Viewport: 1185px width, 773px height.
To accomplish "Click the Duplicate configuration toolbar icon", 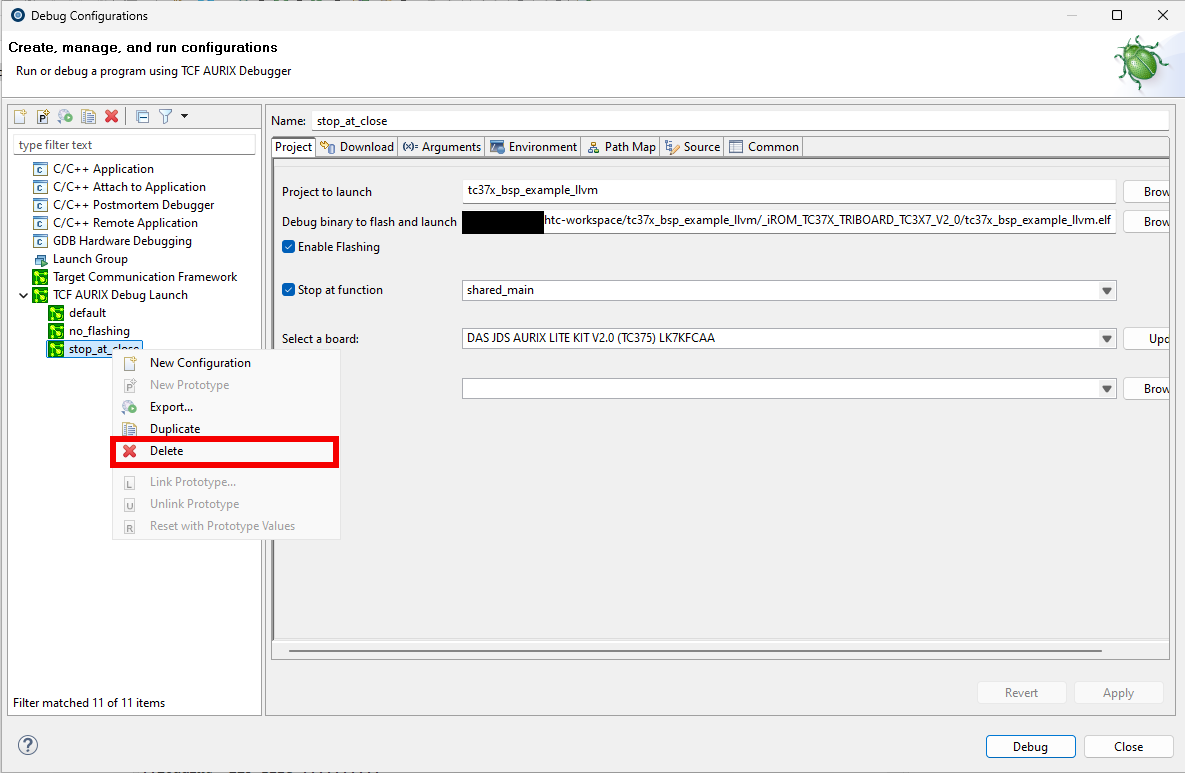I will [89, 116].
